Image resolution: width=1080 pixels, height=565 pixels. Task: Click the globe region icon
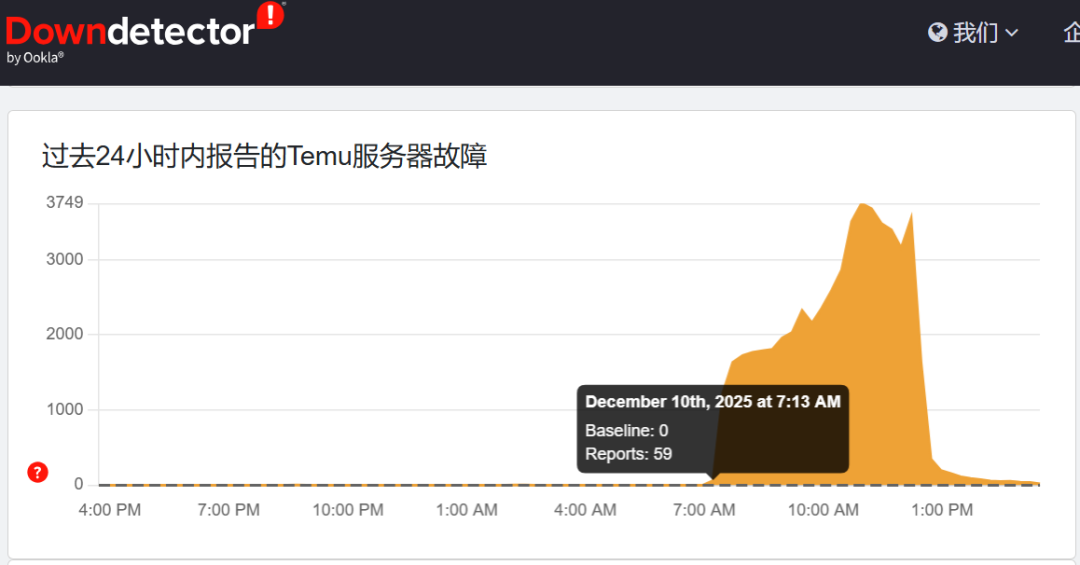pyautogui.click(x=937, y=33)
